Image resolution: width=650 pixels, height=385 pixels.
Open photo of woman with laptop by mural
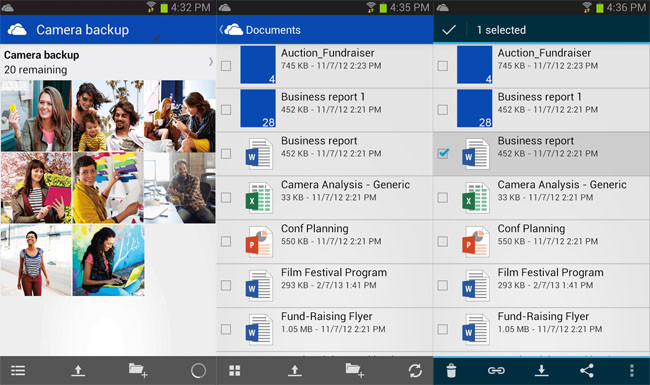point(108,260)
